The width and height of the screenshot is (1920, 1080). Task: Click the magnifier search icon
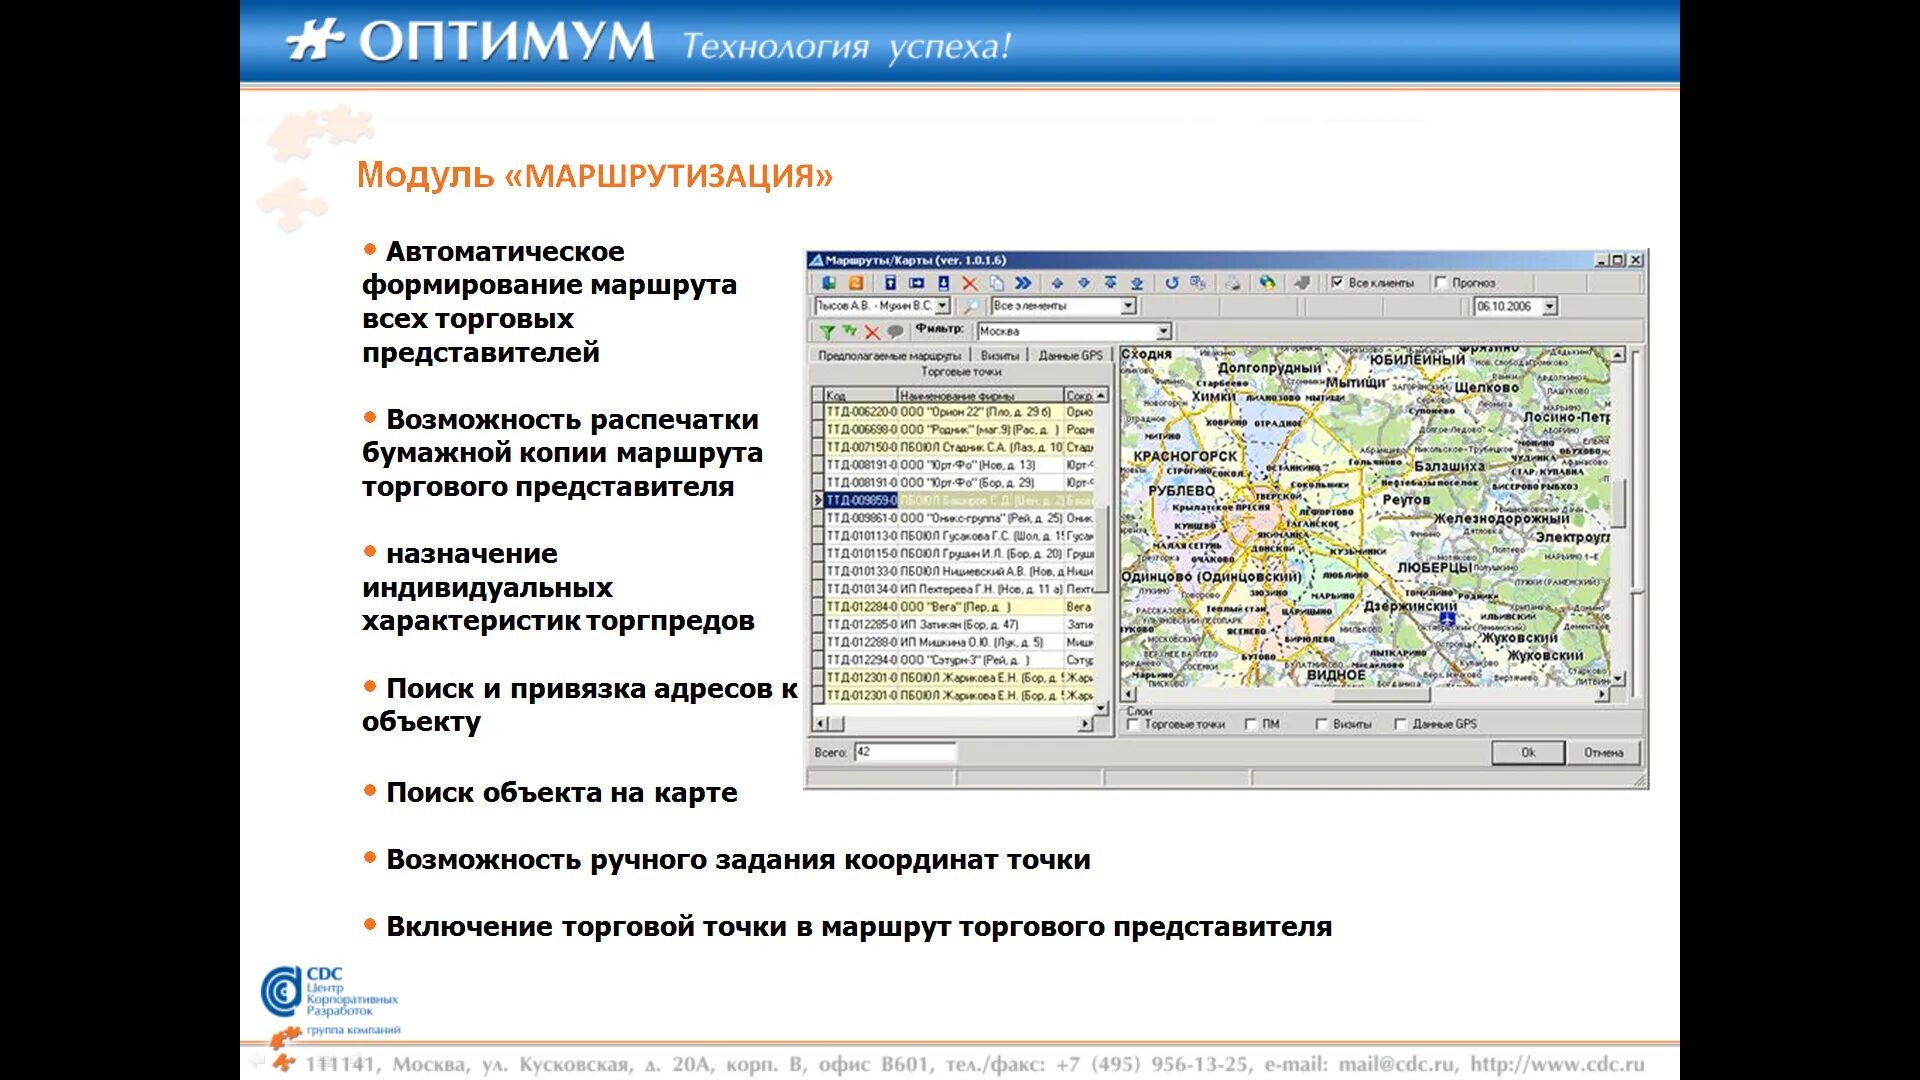970,307
